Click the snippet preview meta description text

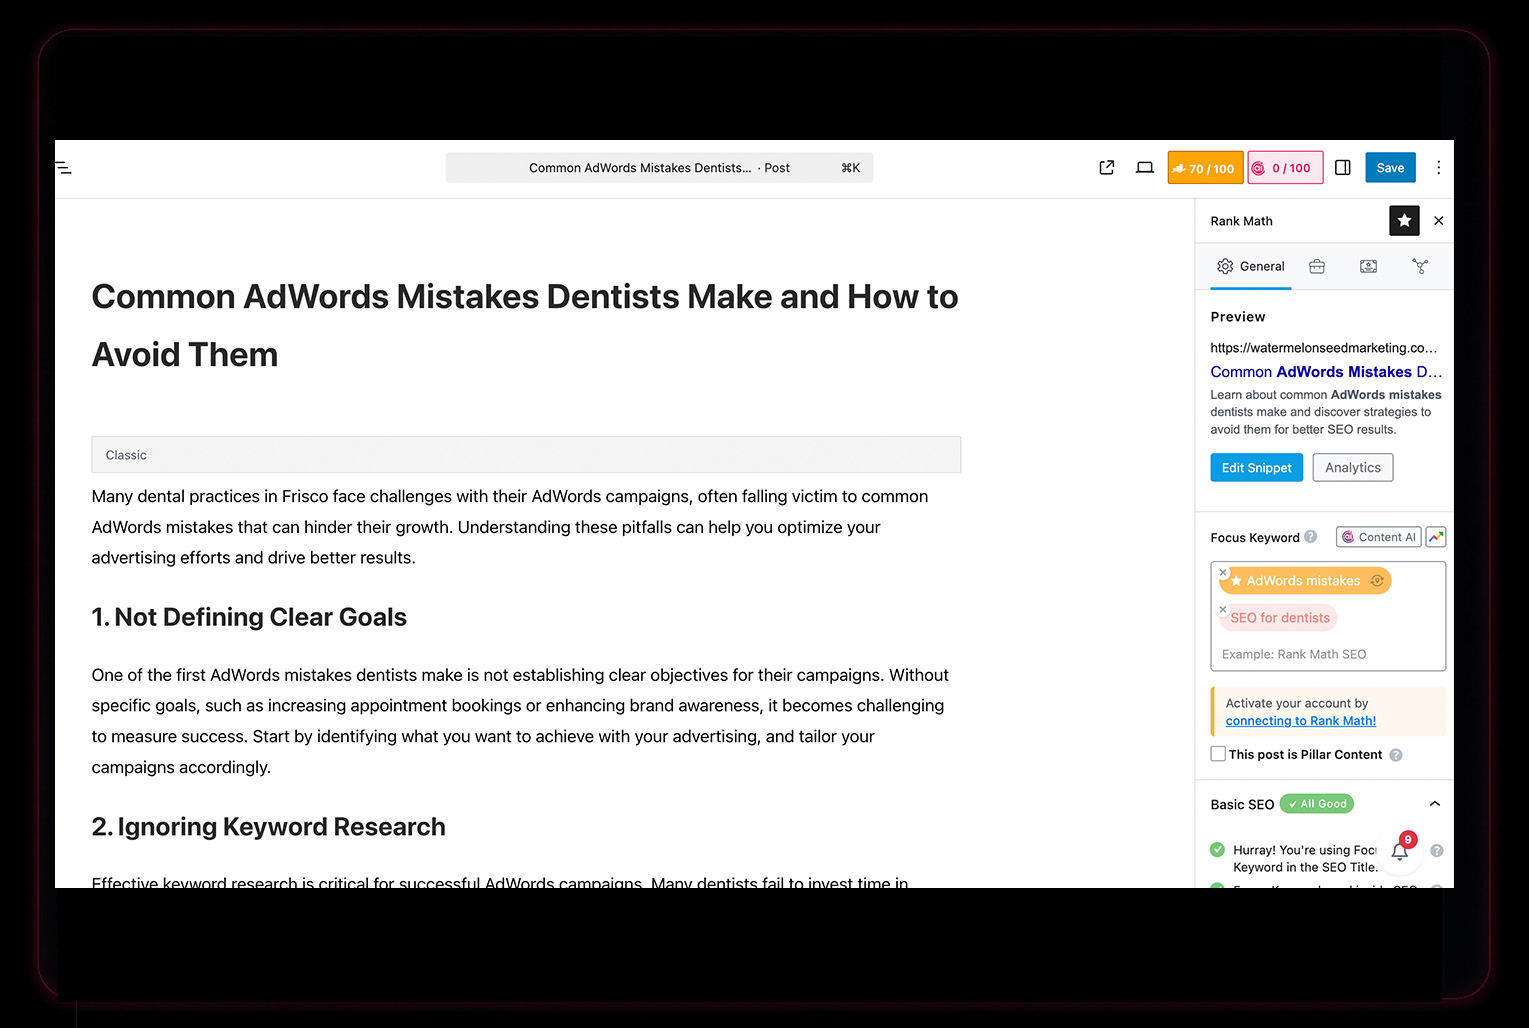point(1326,412)
